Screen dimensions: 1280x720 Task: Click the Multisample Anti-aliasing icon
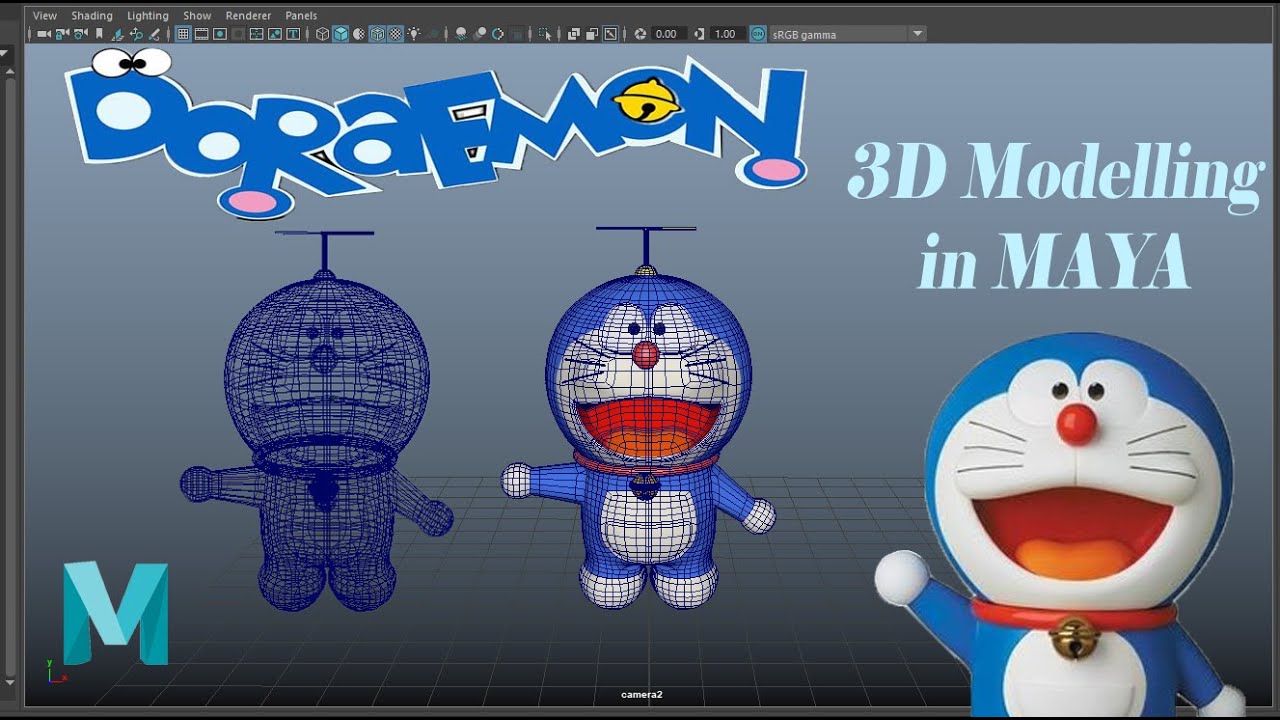pos(497,34)
